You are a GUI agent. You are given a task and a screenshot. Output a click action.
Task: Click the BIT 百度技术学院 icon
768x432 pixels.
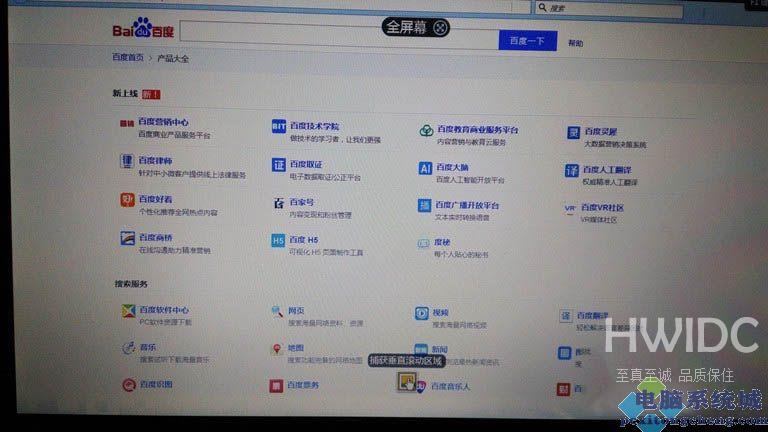pyautogui.click(x=279, y=126)
